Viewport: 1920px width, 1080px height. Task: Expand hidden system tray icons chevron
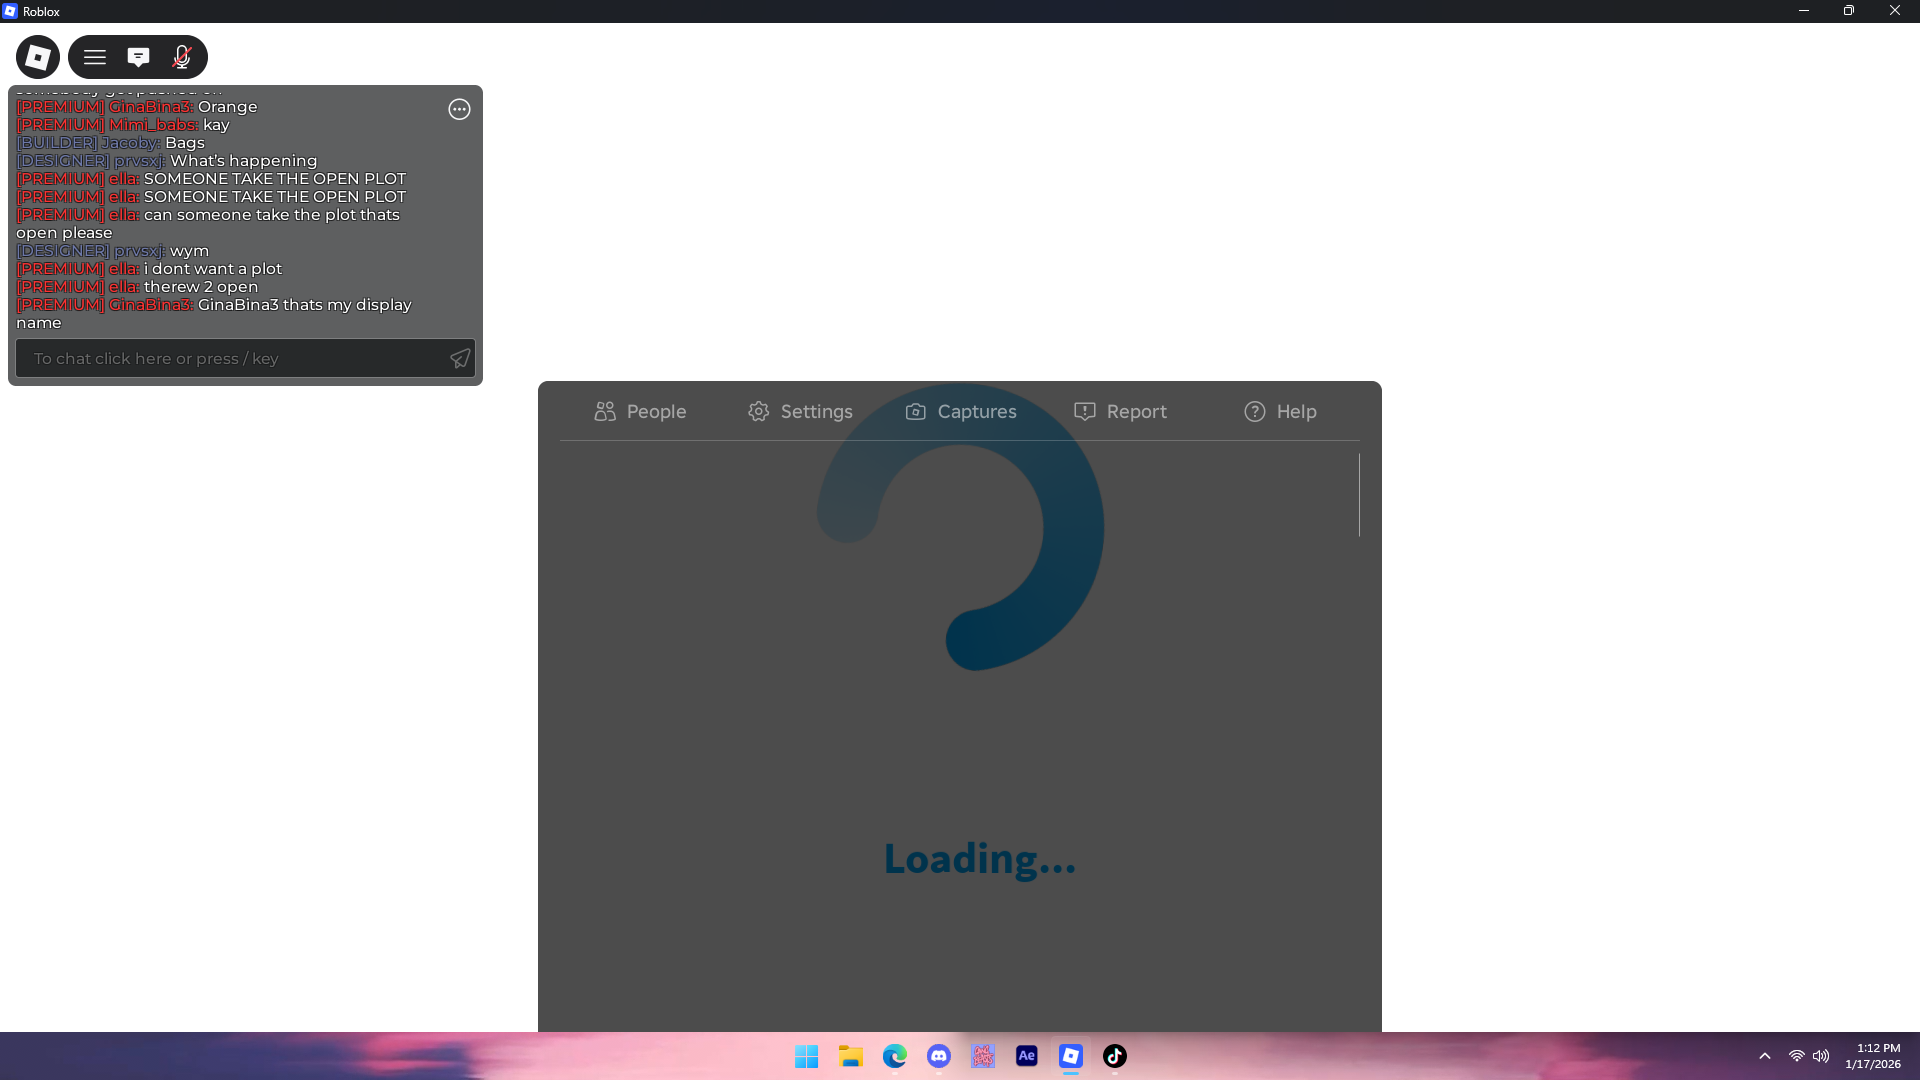[1765, 1056]
